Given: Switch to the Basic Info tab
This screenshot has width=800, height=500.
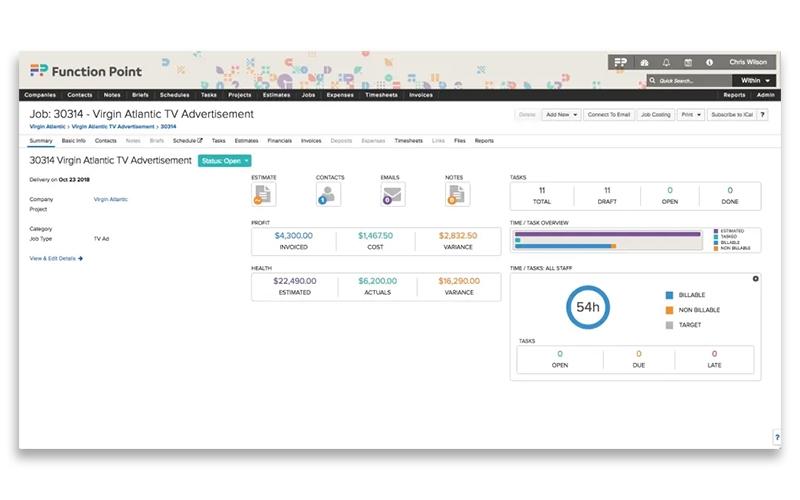Looking at the screenshot, I should (x=73, y=141).
